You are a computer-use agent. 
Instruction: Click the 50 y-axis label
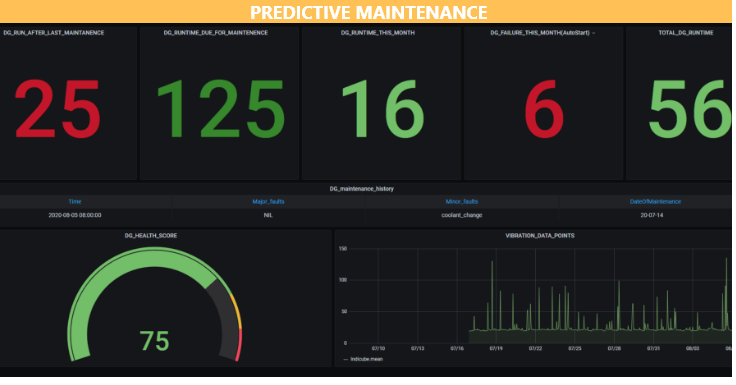click(x=344, y=312)
